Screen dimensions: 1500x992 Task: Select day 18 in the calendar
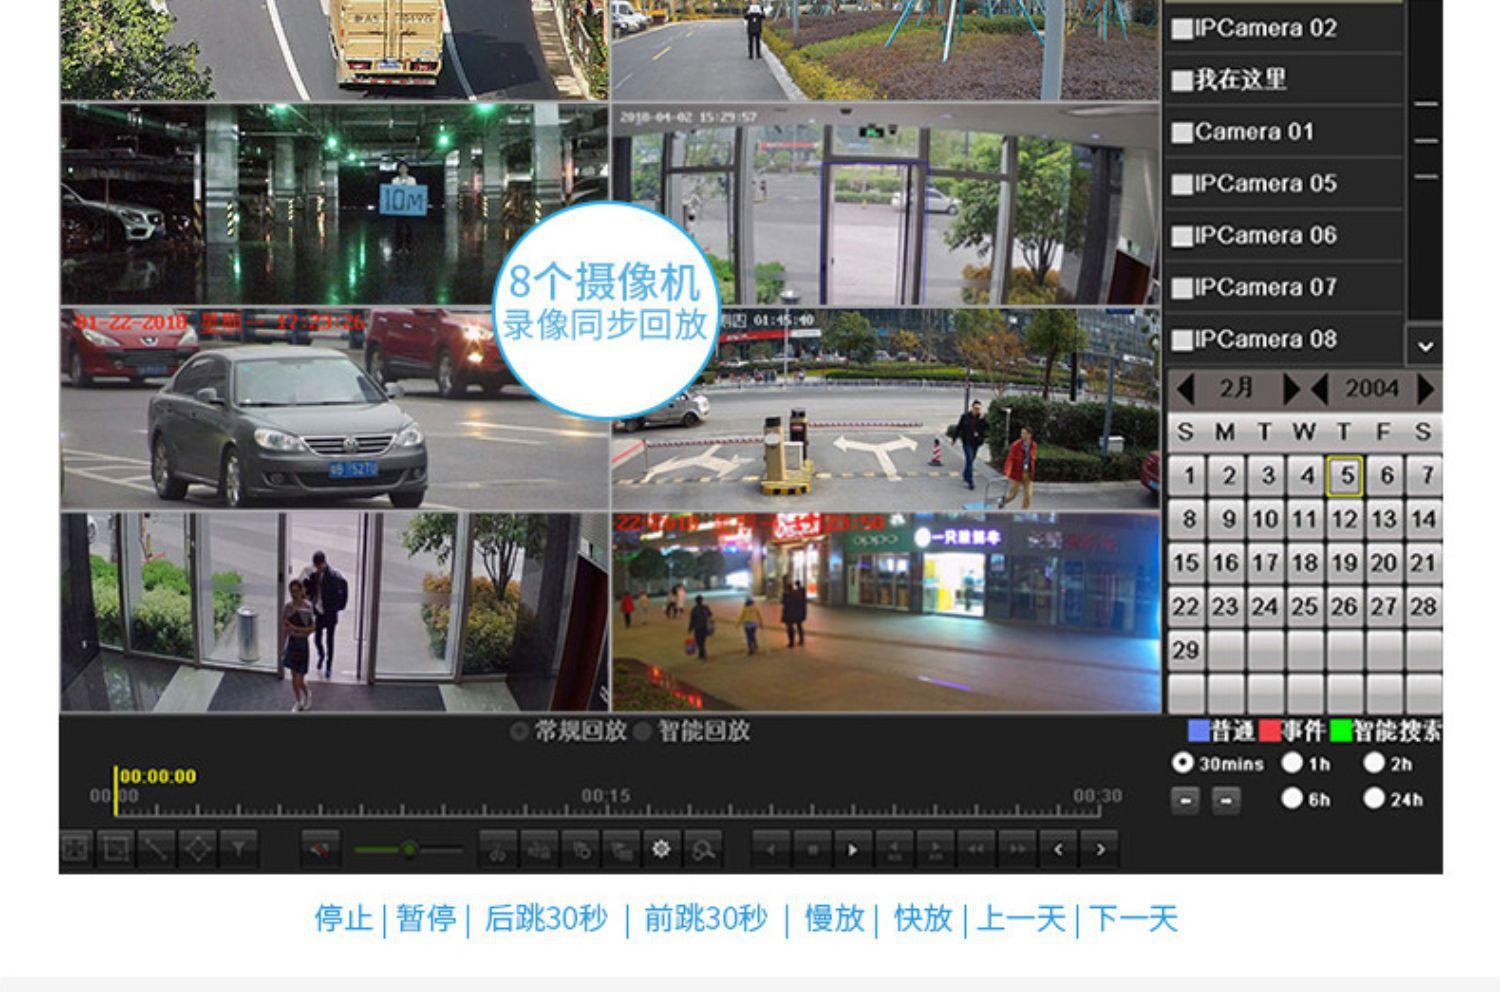click(1305, 563)
